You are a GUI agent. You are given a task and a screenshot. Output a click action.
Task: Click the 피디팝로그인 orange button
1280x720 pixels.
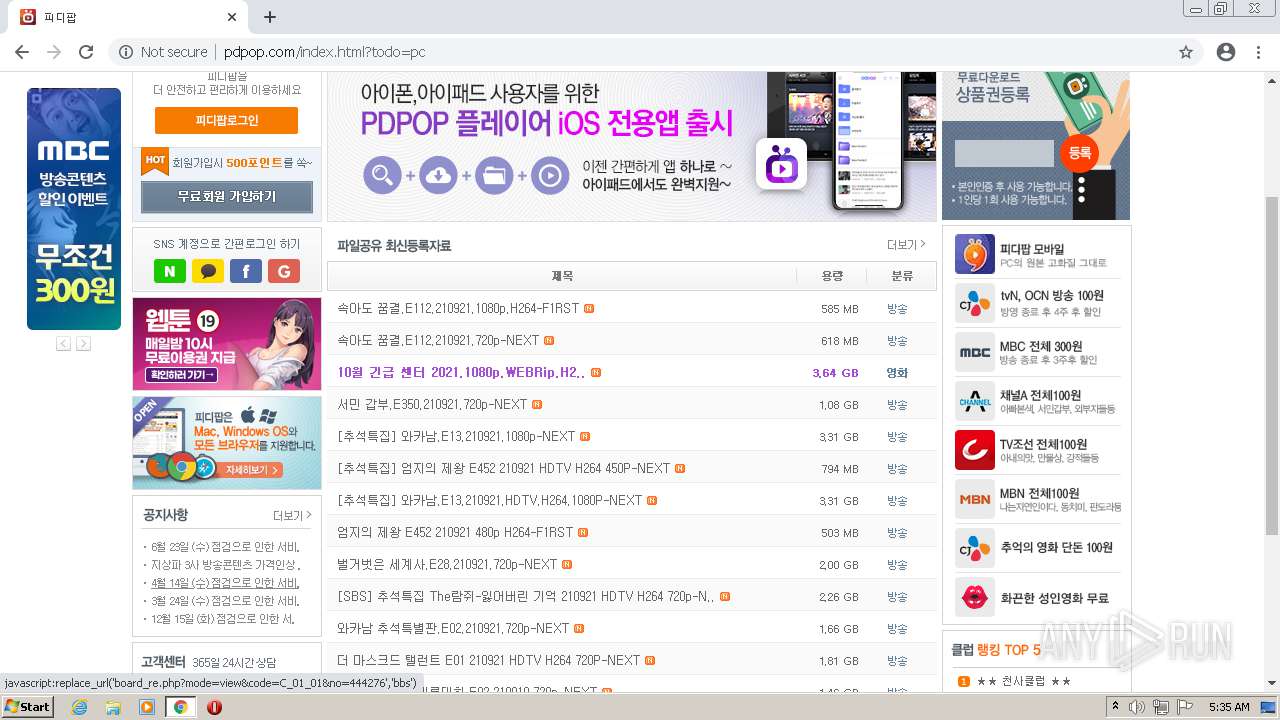point(226,120)
